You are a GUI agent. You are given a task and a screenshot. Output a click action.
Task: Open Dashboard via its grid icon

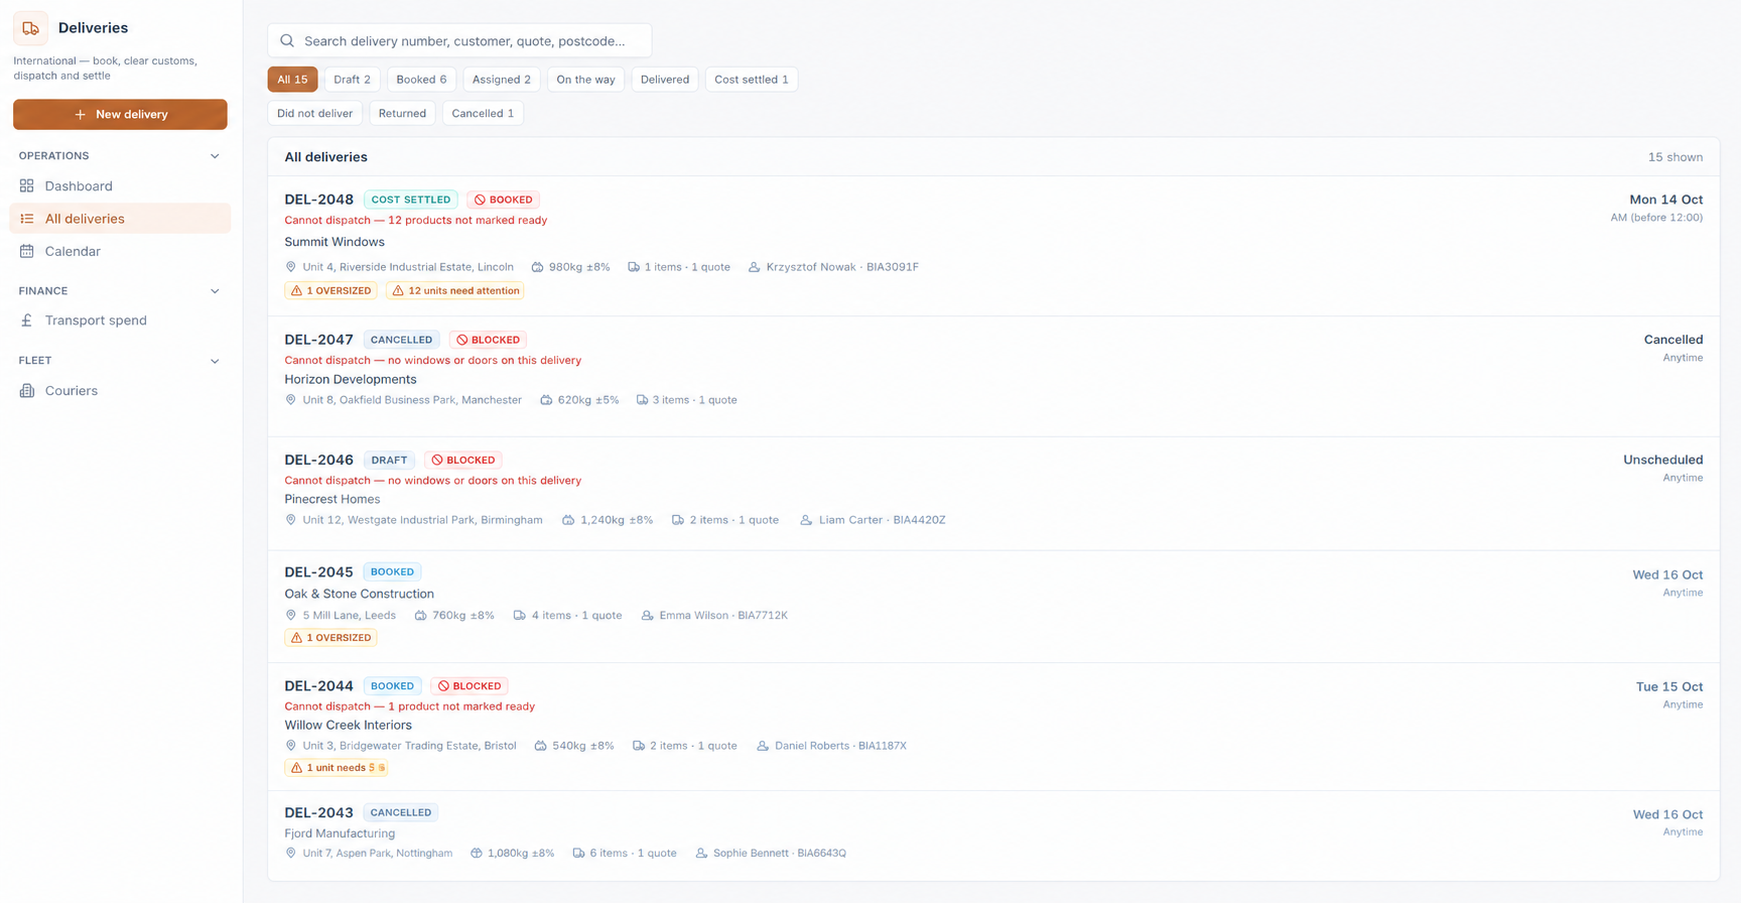[27, 186]
